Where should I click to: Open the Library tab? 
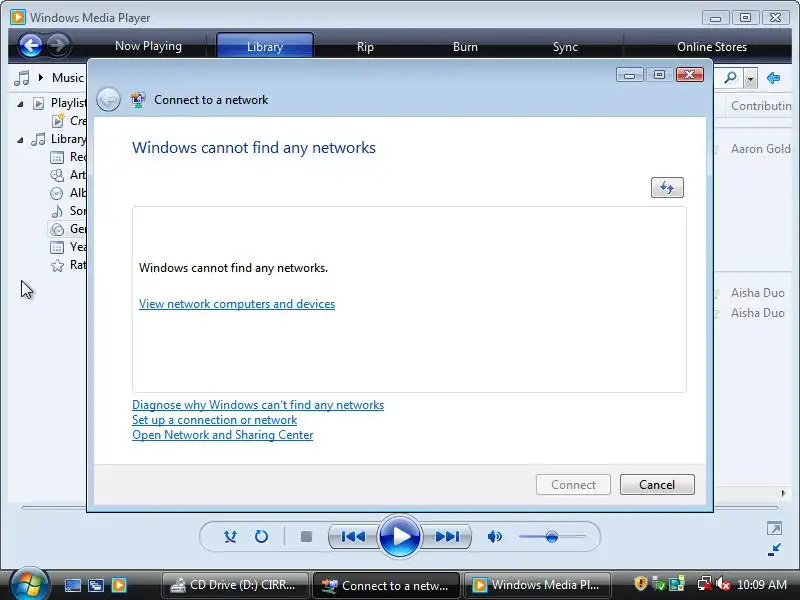264,46
